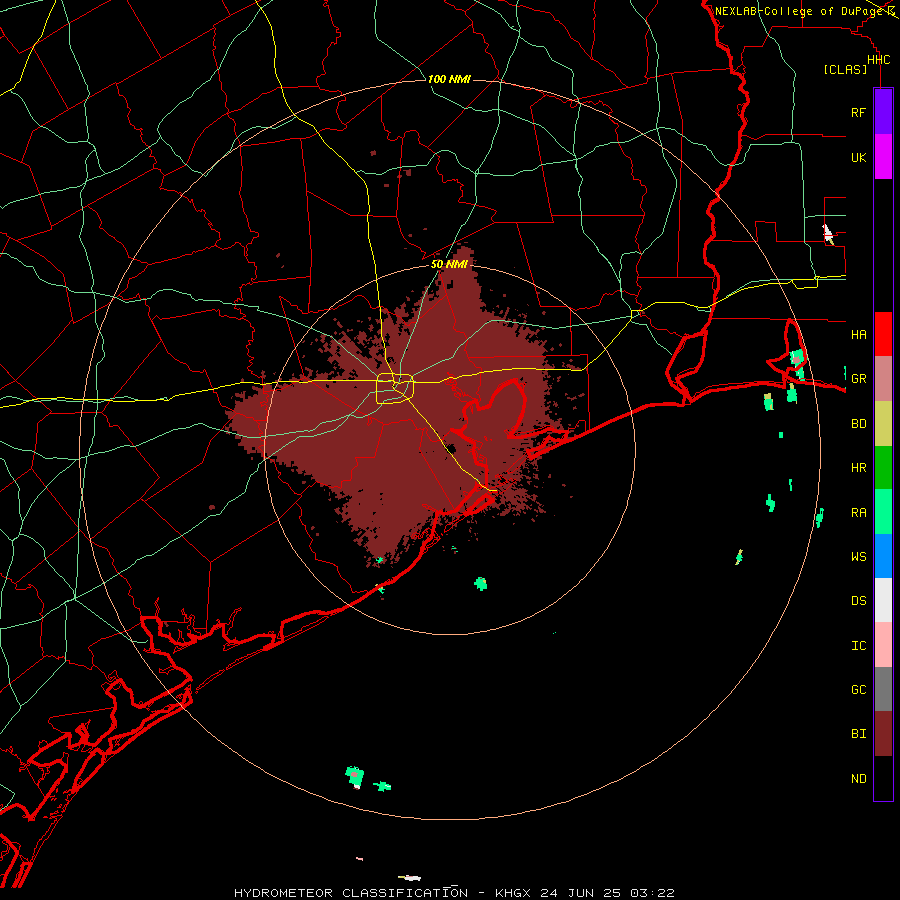Click the gray GC legend swatch
The width and height of the screenshot is (900, 900).
point(883,689)
